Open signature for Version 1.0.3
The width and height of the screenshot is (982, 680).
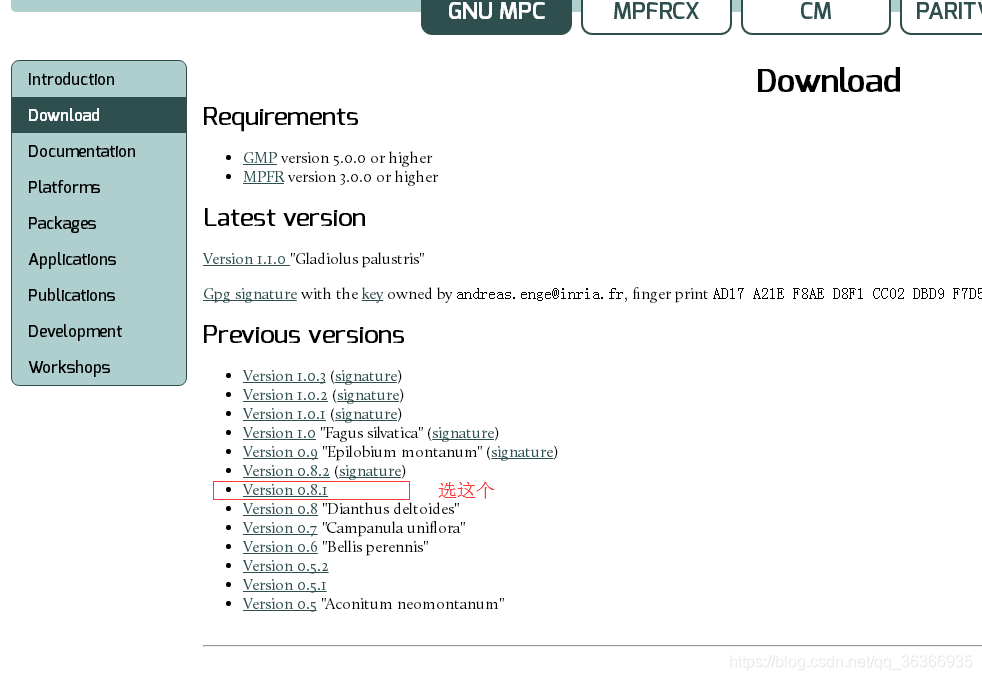coord(366,376)
